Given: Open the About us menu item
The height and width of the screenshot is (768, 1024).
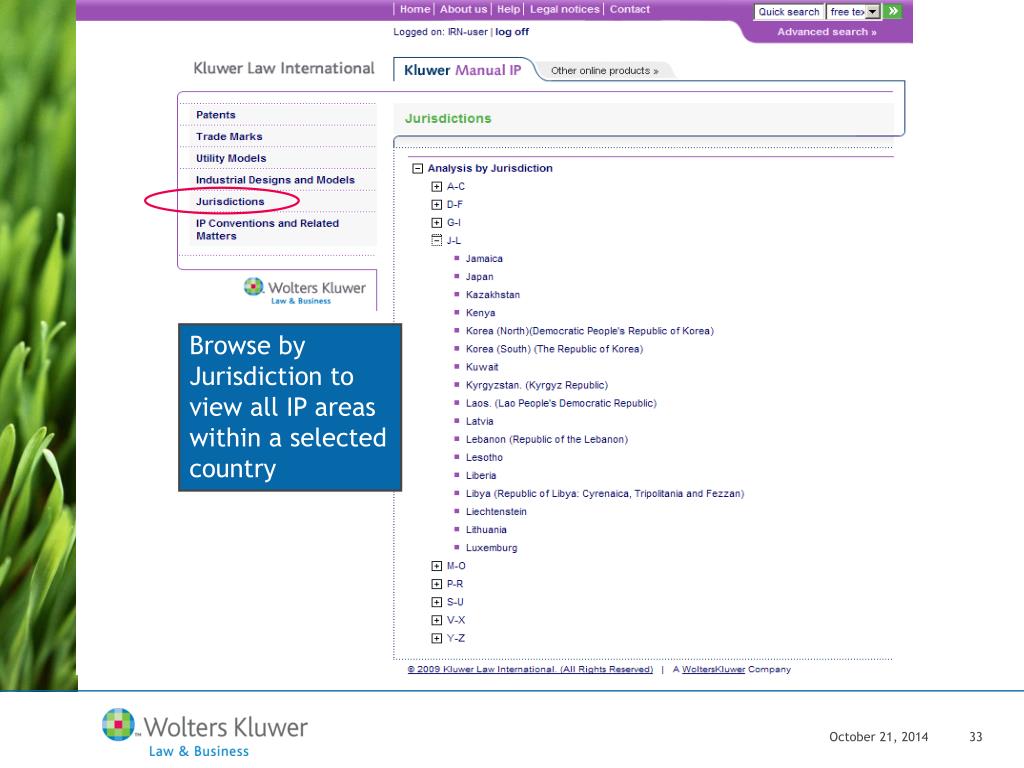Looking at the screenshot, I should pyautogui.click(x=463, y=9).
